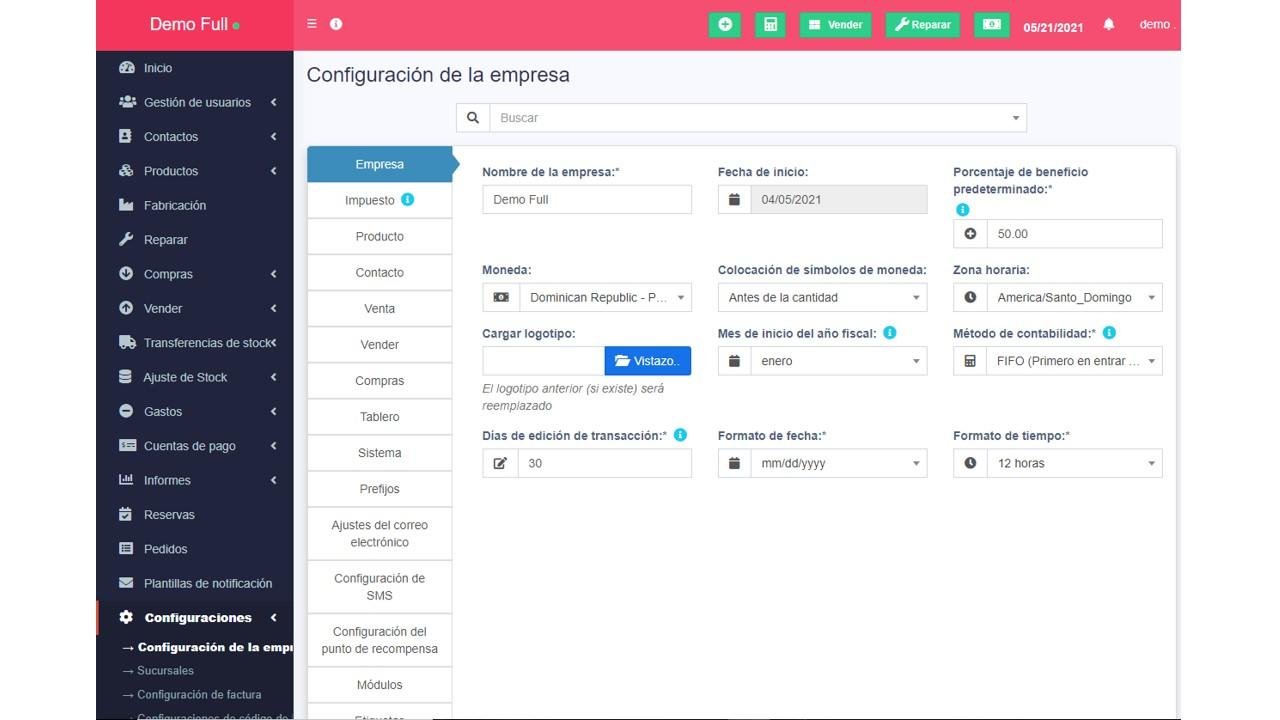Open the Sucursales submenu link
The image size is (1280, 720).
[165, 671]
